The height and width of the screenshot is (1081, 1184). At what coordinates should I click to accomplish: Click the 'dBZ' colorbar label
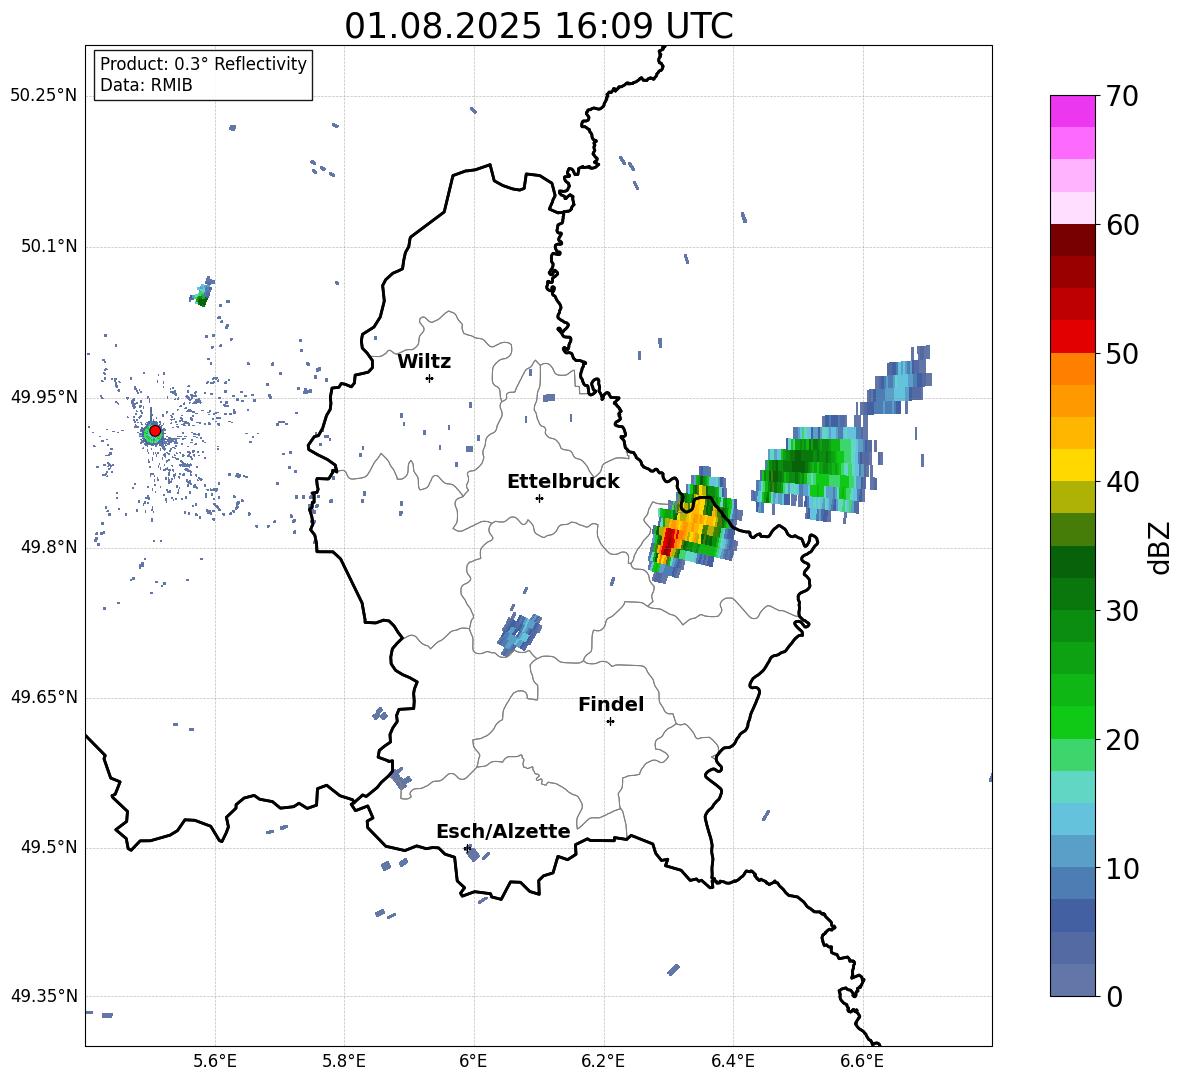tap(1161, 547)
